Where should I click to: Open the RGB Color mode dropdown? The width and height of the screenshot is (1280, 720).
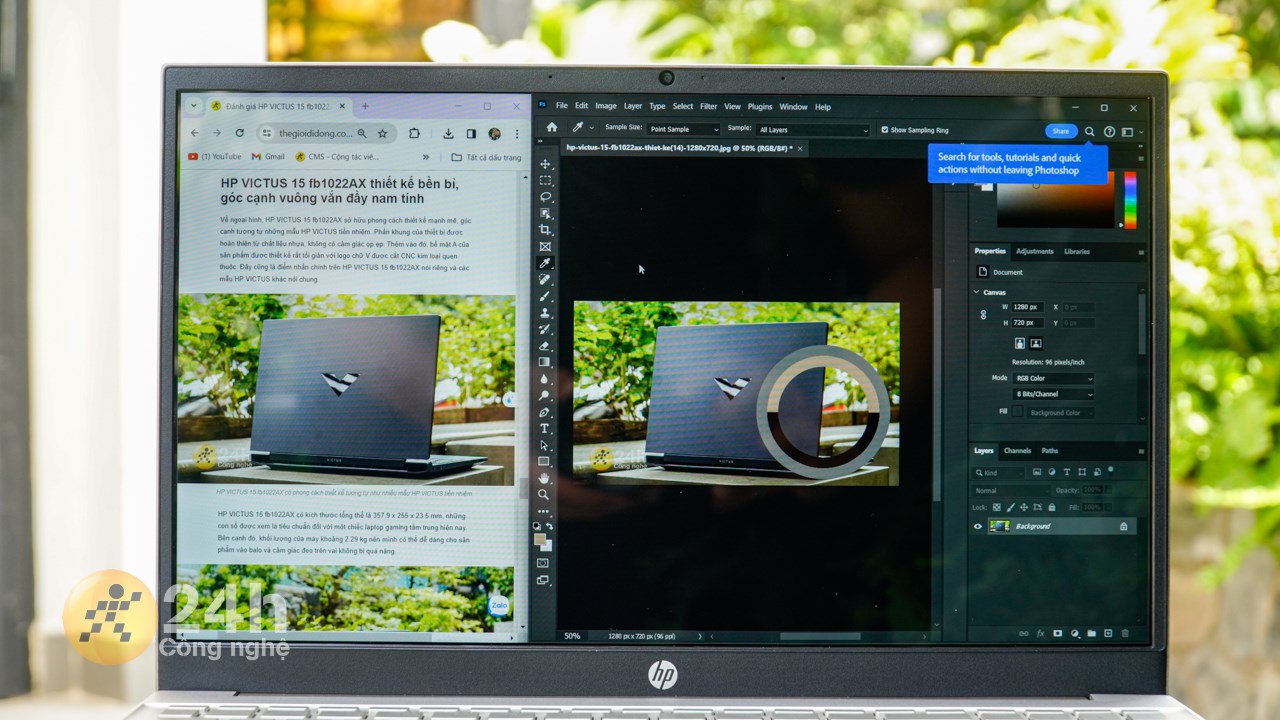[1053, 379]
